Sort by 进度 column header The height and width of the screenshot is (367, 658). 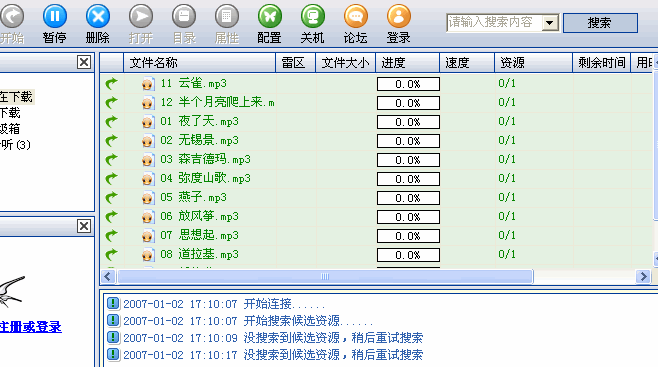point(407,63)
